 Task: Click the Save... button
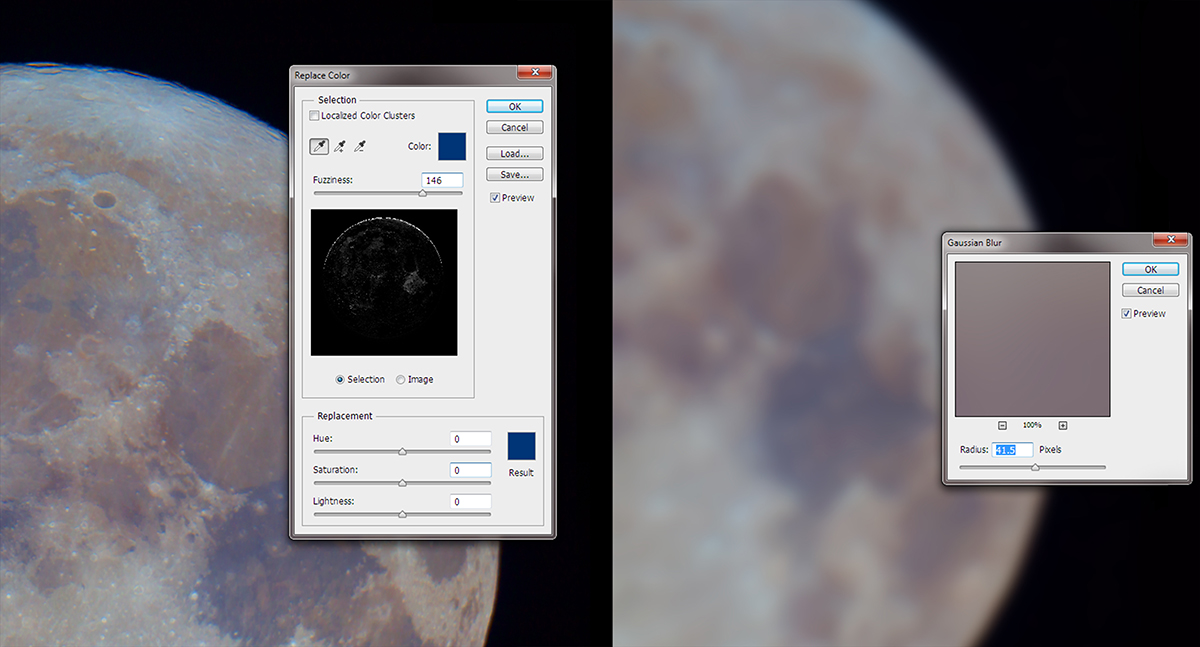pyautogui.click(x=515, y=175)
